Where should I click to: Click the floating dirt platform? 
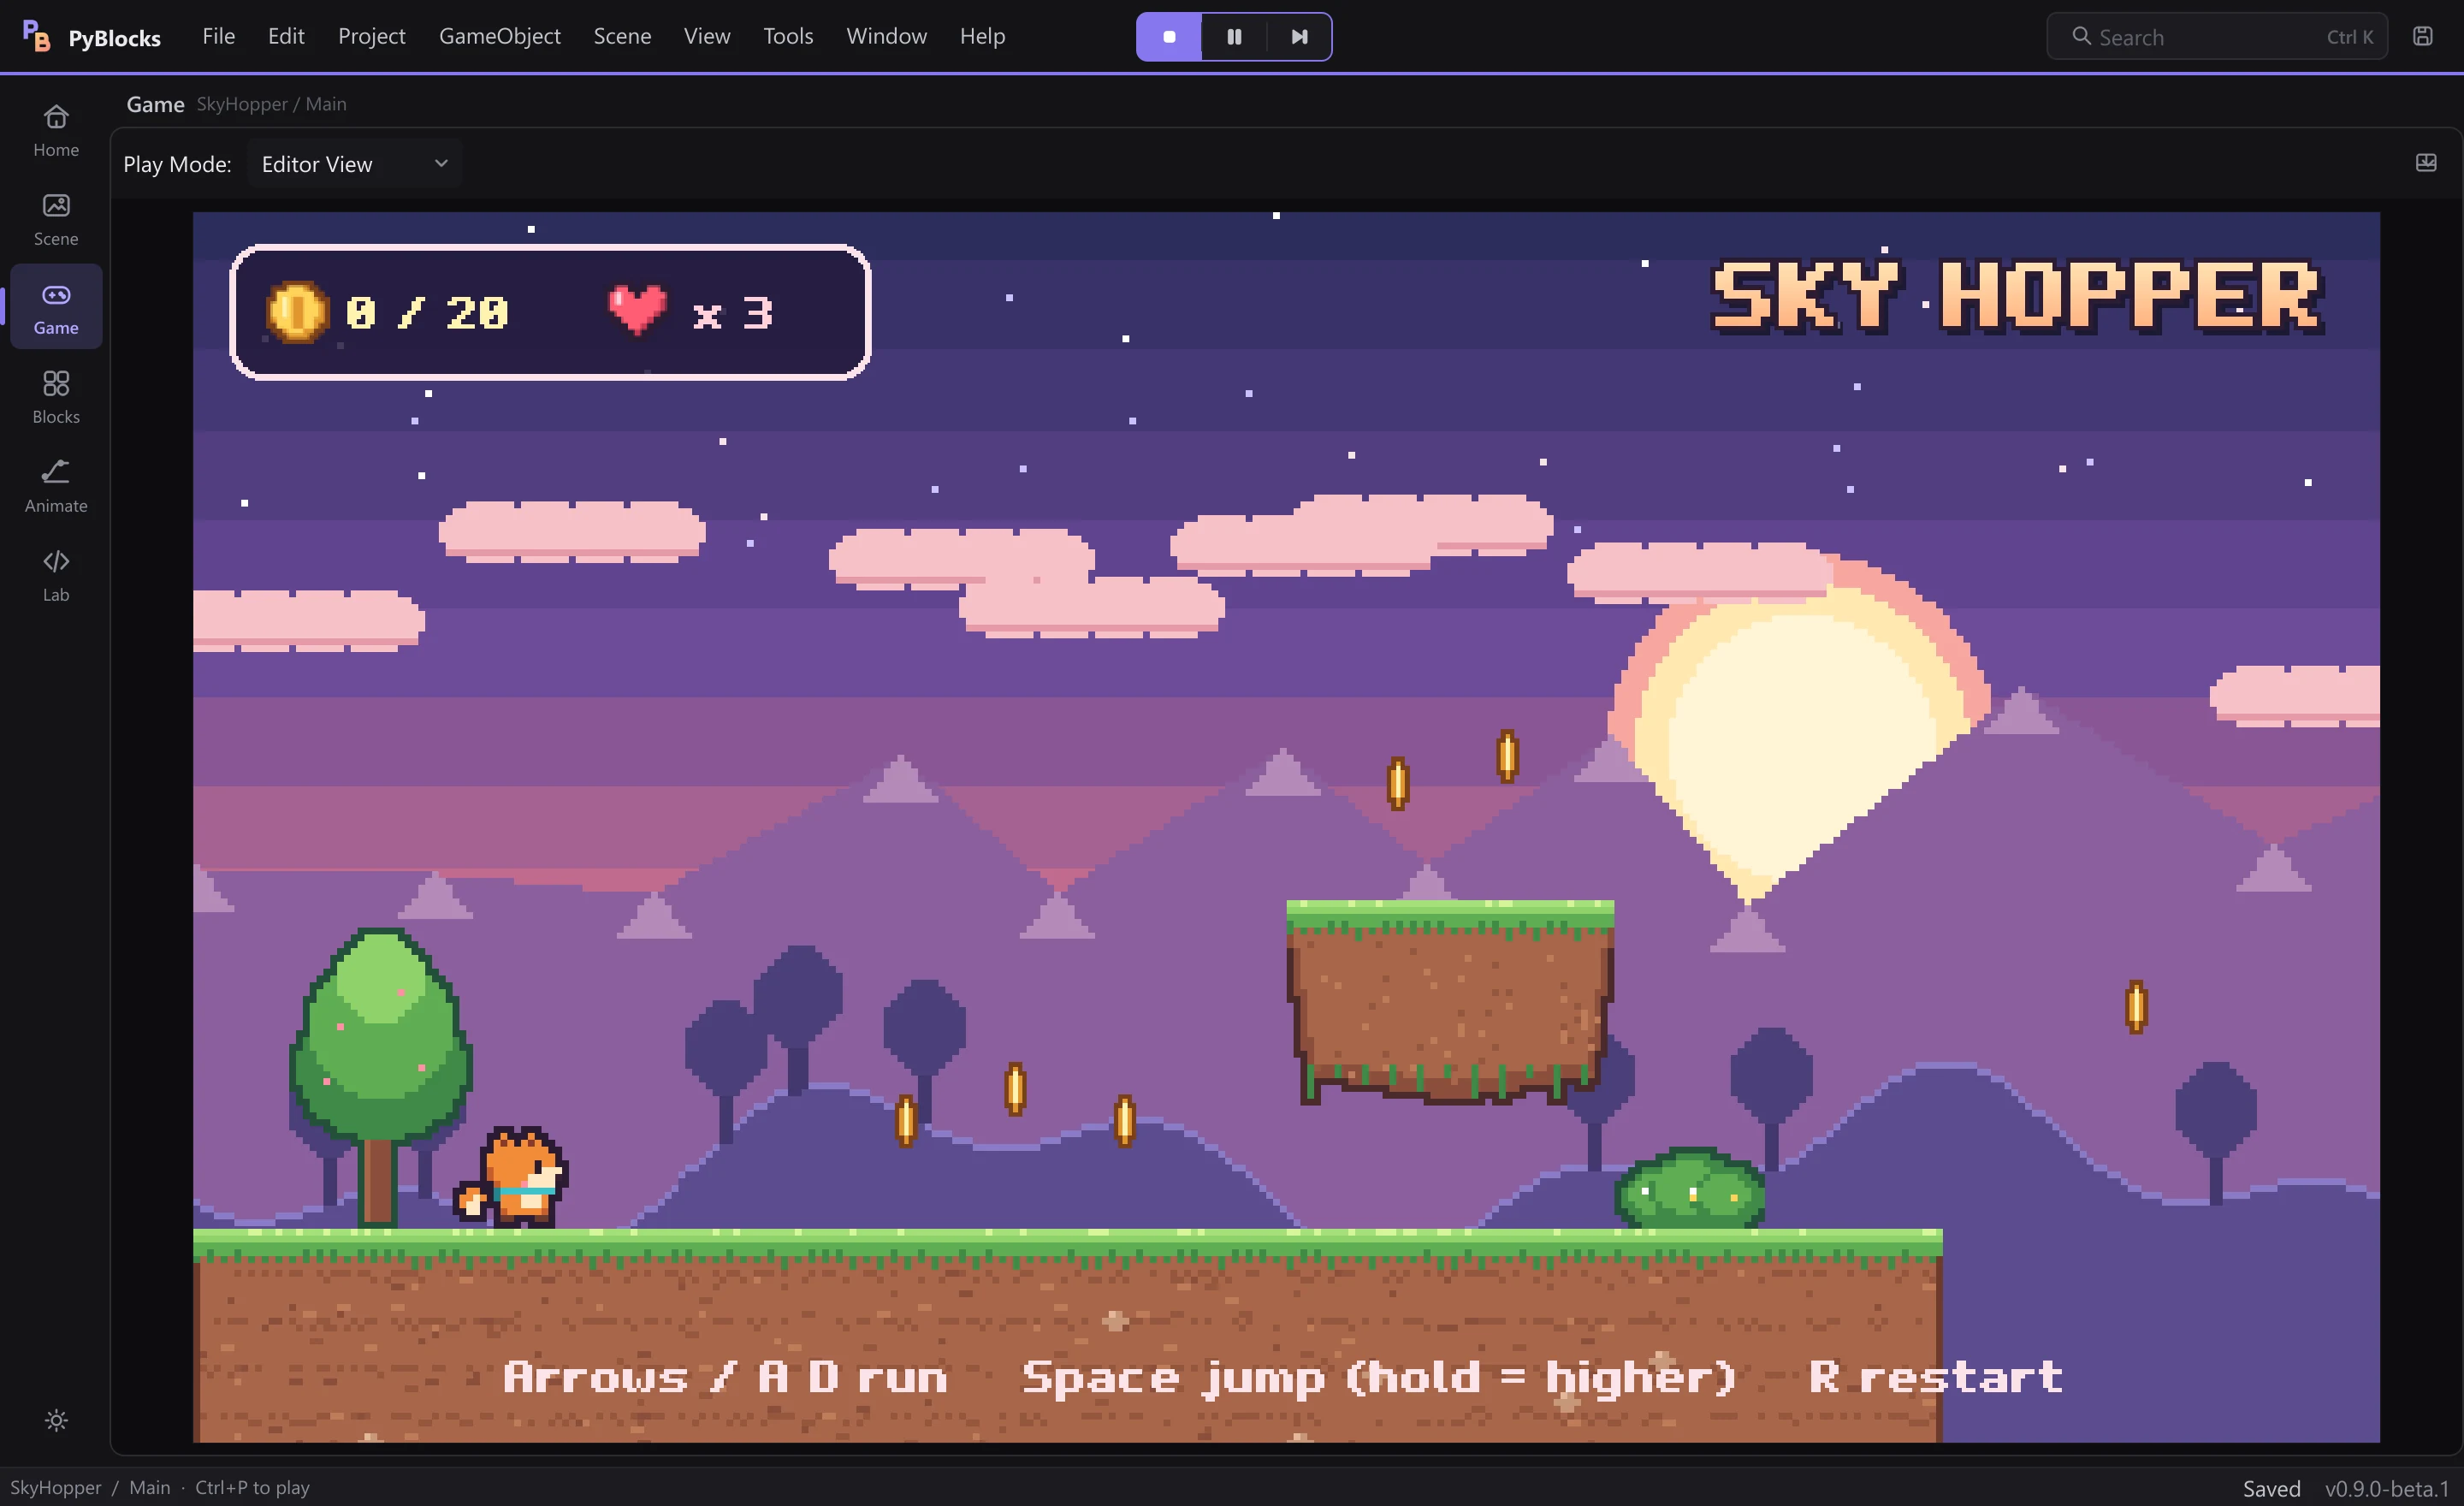[1450, 1001]
